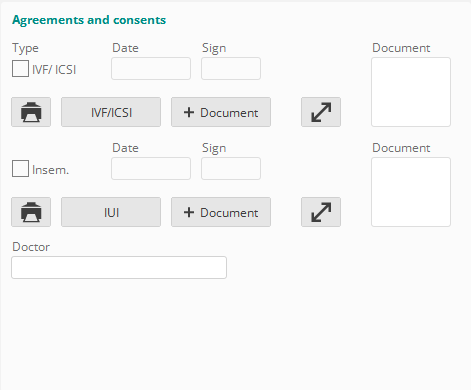Viewport: 471px width, 390px height.
Task: Focus the Date field for Insem.
Action: (151, 168)
